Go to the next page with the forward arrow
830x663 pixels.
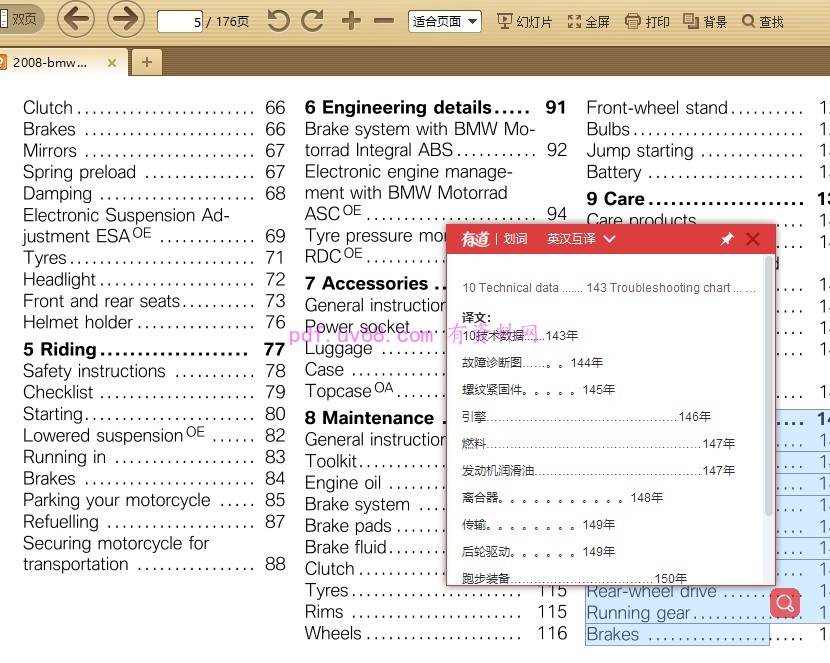[125, 19]
